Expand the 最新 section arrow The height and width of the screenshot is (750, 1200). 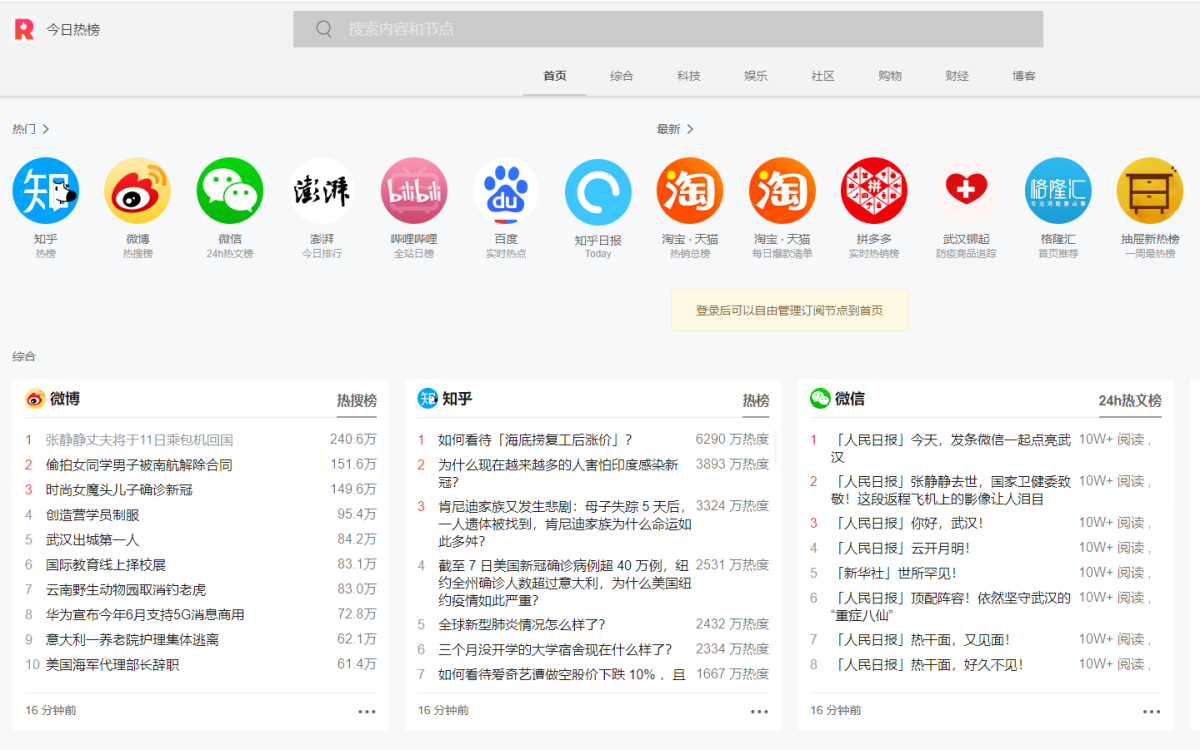pyautogui.click(x=690, y=129)
